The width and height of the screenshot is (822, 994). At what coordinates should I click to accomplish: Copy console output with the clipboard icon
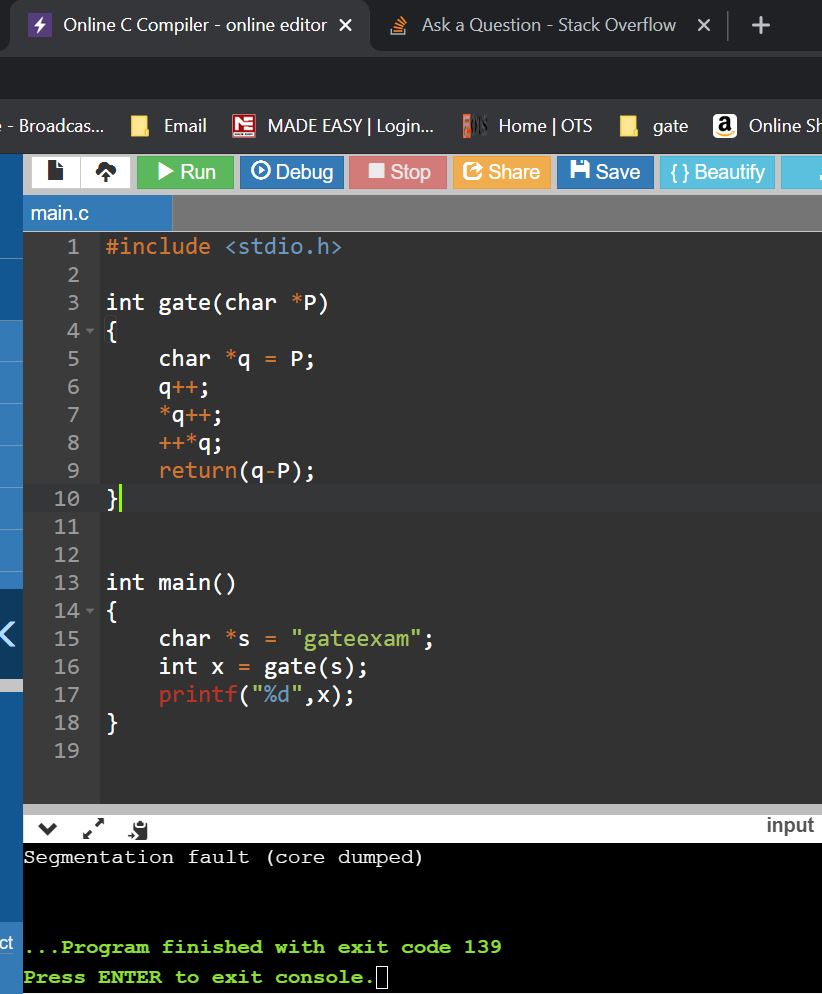pos(138,828)
